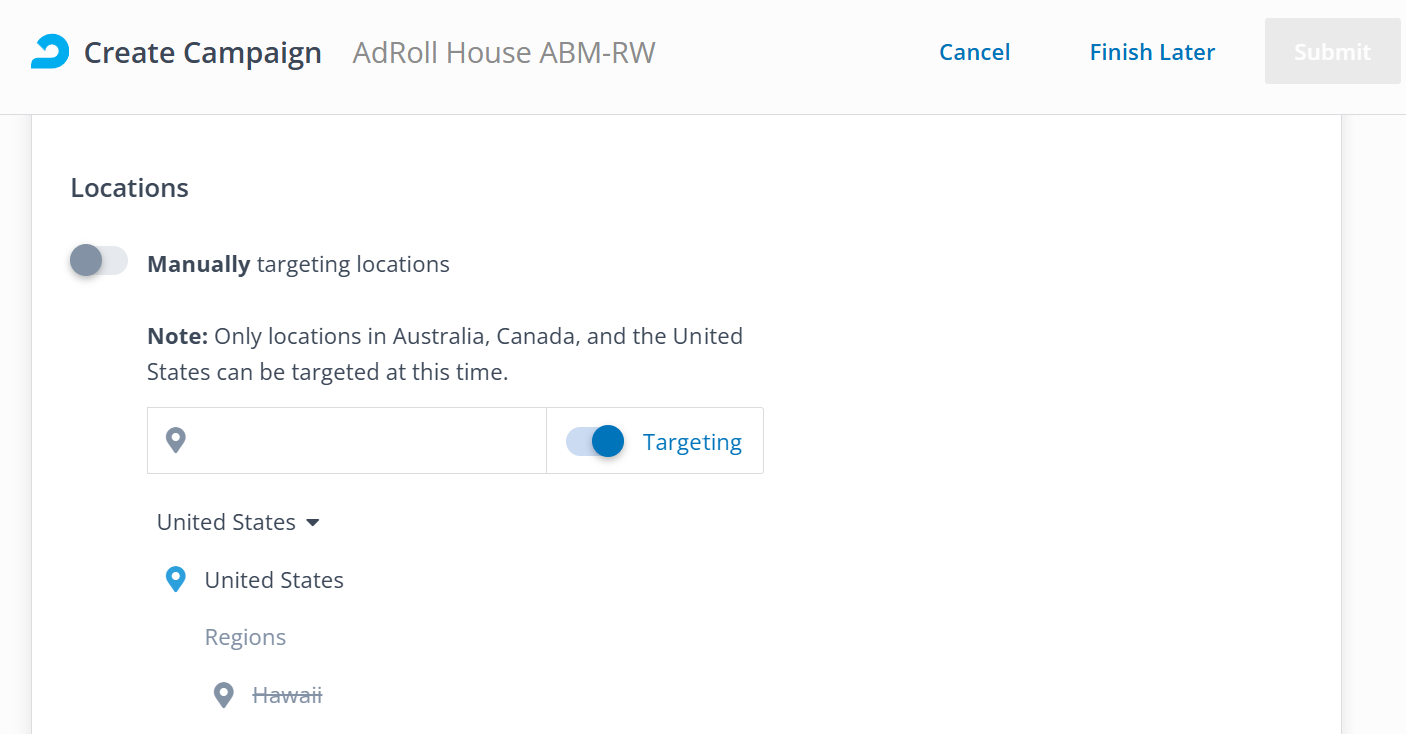Cancel the campaign creation
The image size is (1406, 734).
(974, 52)
